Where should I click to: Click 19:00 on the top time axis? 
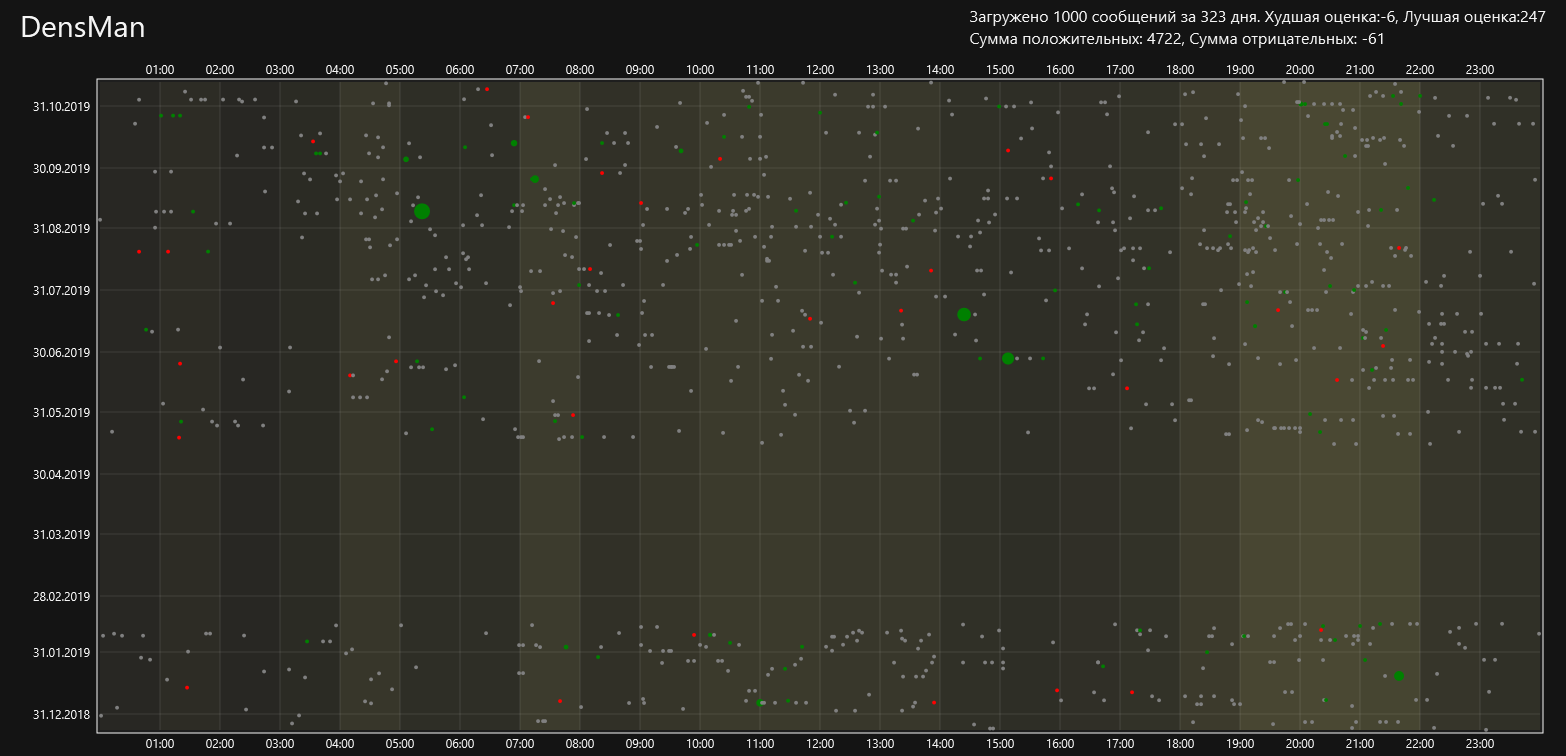click(x=1240, y=70)
